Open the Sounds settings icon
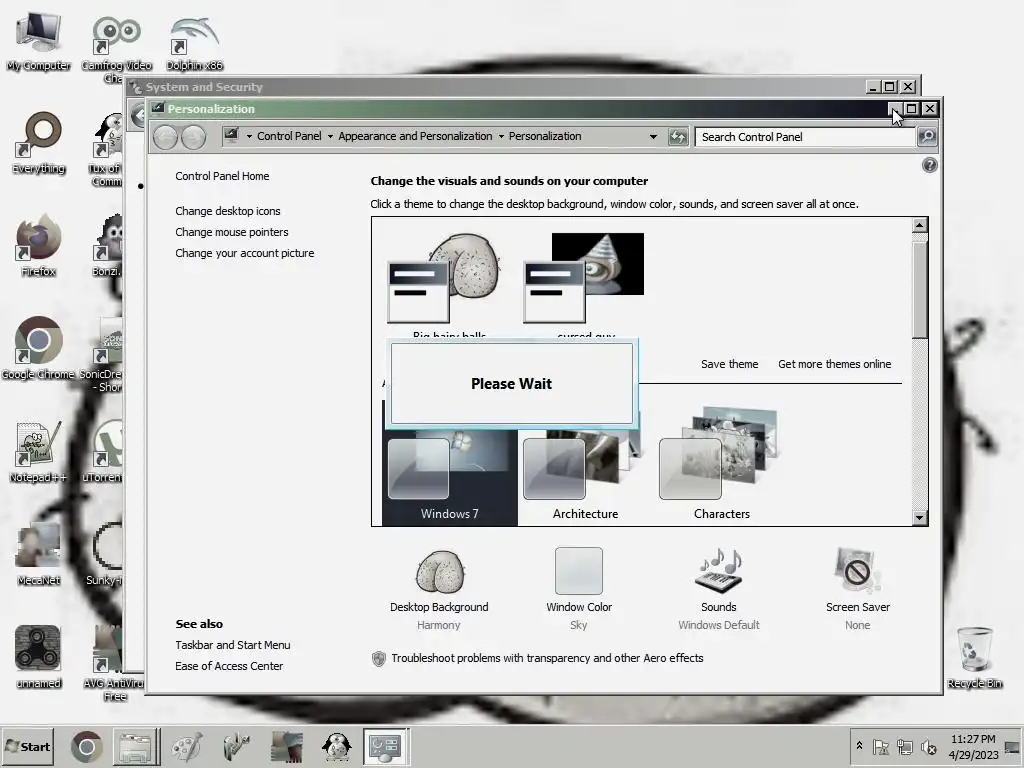Viewport: 1024px width, 768px height. (718, 570)
